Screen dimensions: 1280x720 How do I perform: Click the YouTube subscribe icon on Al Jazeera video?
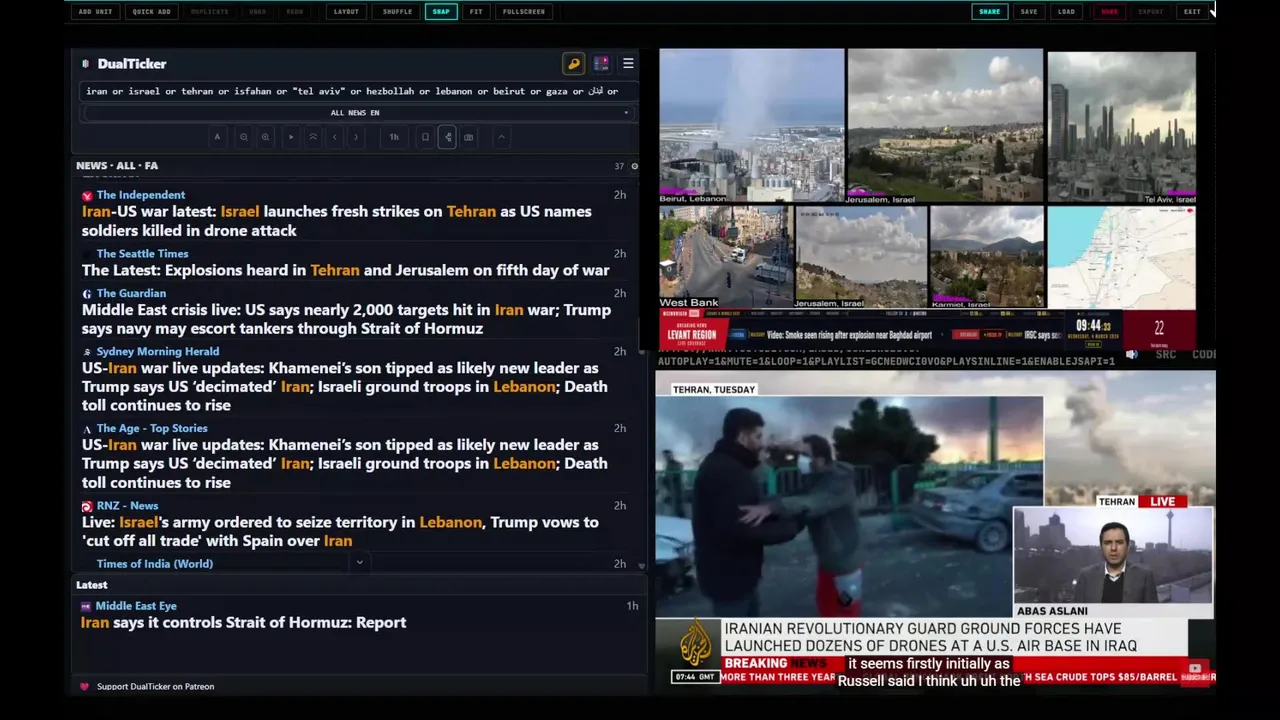pyautogui.click(x=1195, y=669)
